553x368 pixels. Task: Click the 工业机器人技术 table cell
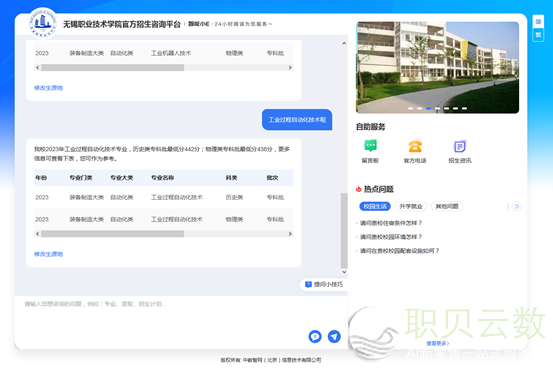point(171,53)
